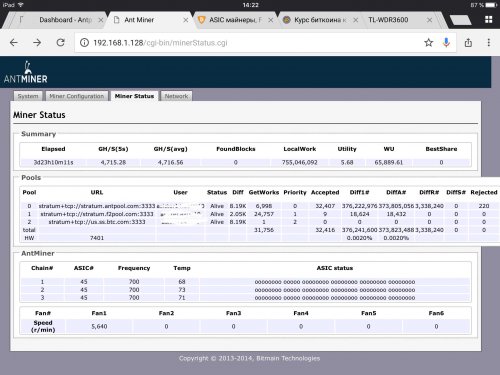This screenshot has width=500, height=375.
Task: Go back with the browser back arrow
Action: (14, 43)
